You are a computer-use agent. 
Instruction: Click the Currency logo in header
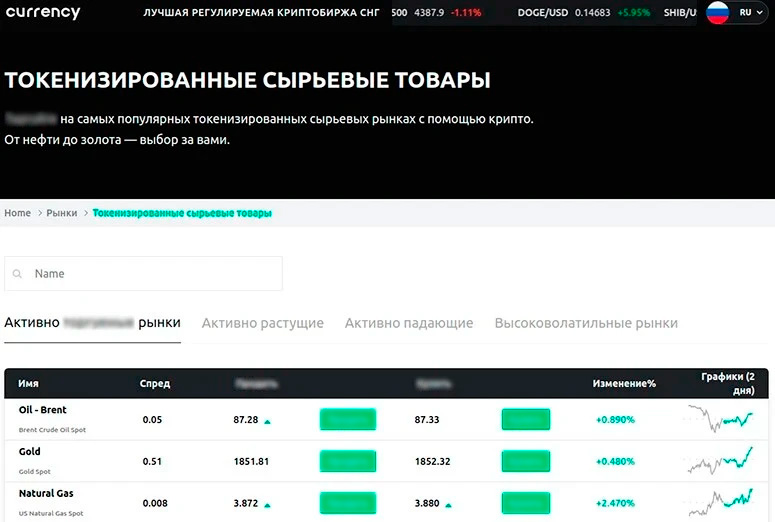(43, 13)
